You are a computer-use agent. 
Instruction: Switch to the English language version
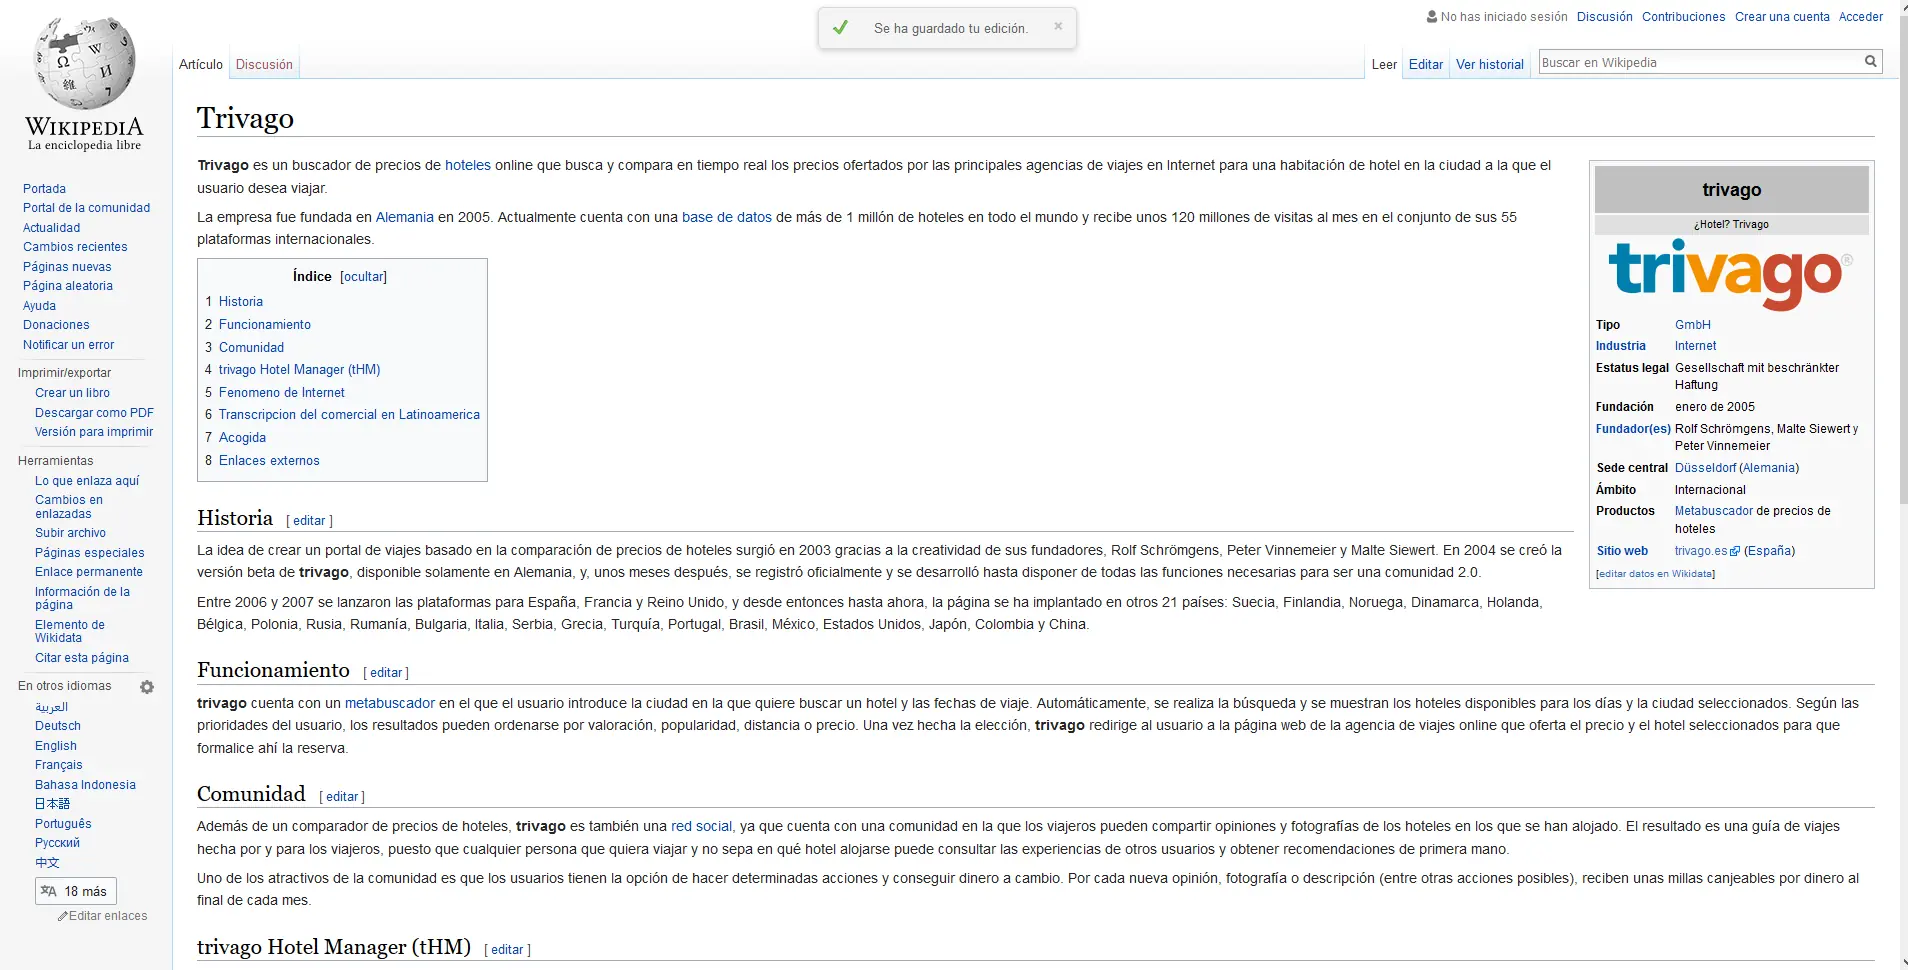[56, 746]
